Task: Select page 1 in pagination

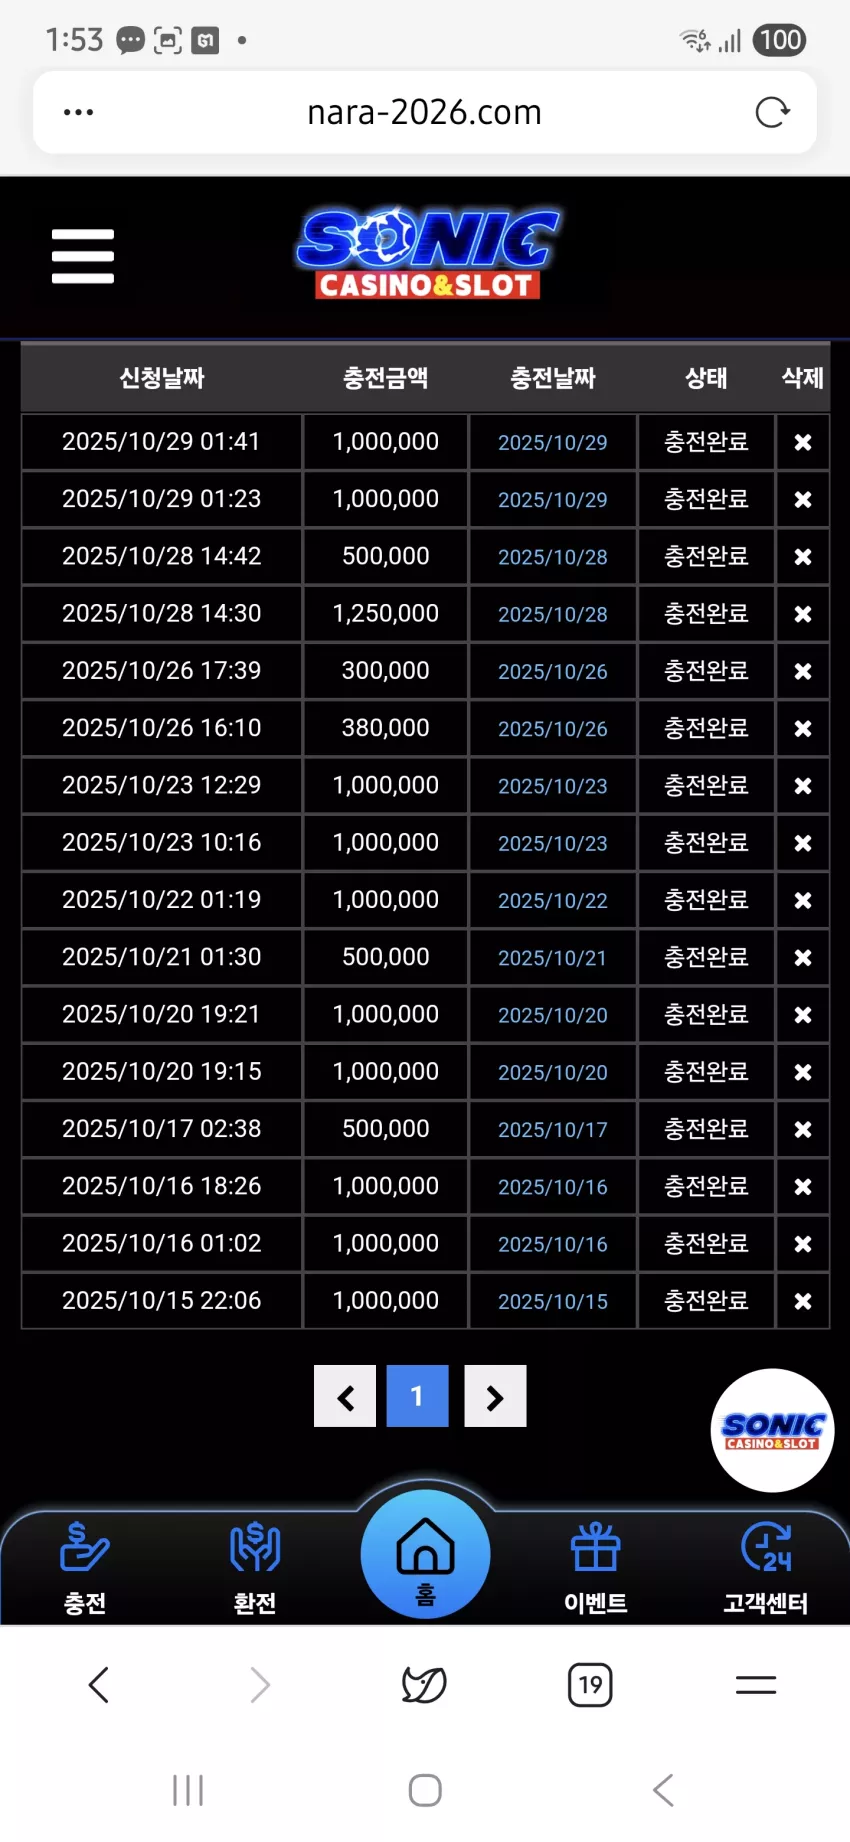Action: (x=417, y=1396)
